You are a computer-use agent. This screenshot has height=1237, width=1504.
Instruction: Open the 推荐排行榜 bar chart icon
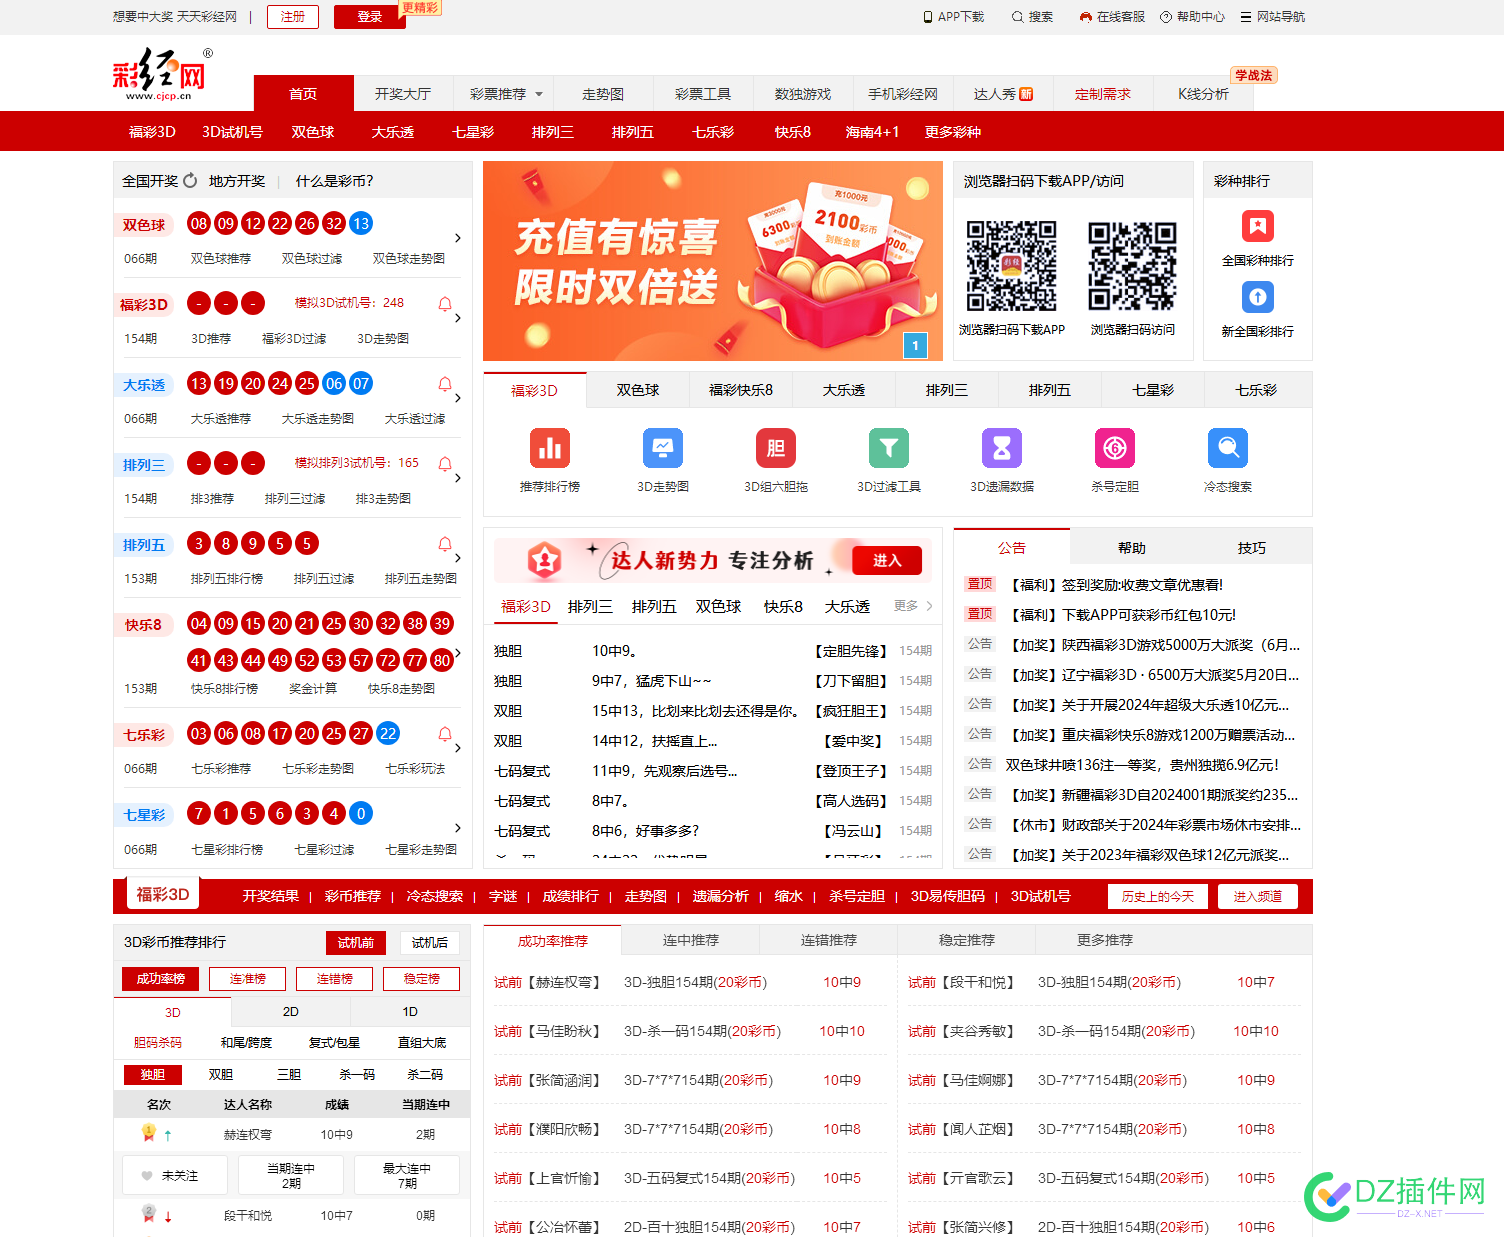[550, 448]
